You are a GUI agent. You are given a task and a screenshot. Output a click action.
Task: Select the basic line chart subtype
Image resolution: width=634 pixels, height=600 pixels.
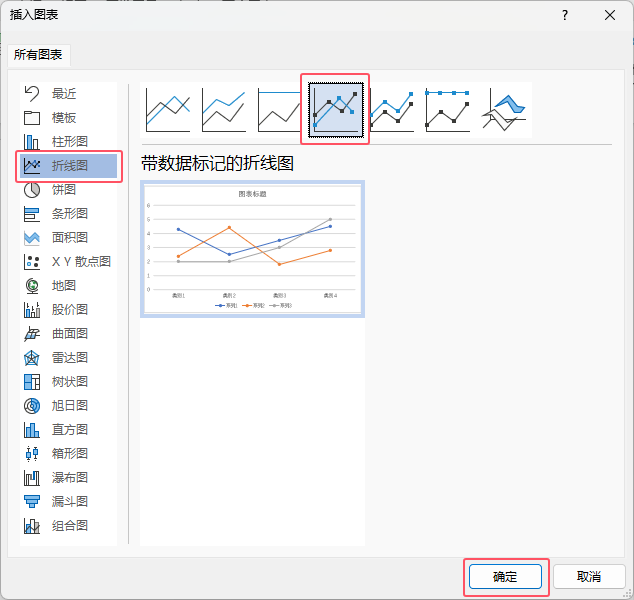click(x=168, y=110)
